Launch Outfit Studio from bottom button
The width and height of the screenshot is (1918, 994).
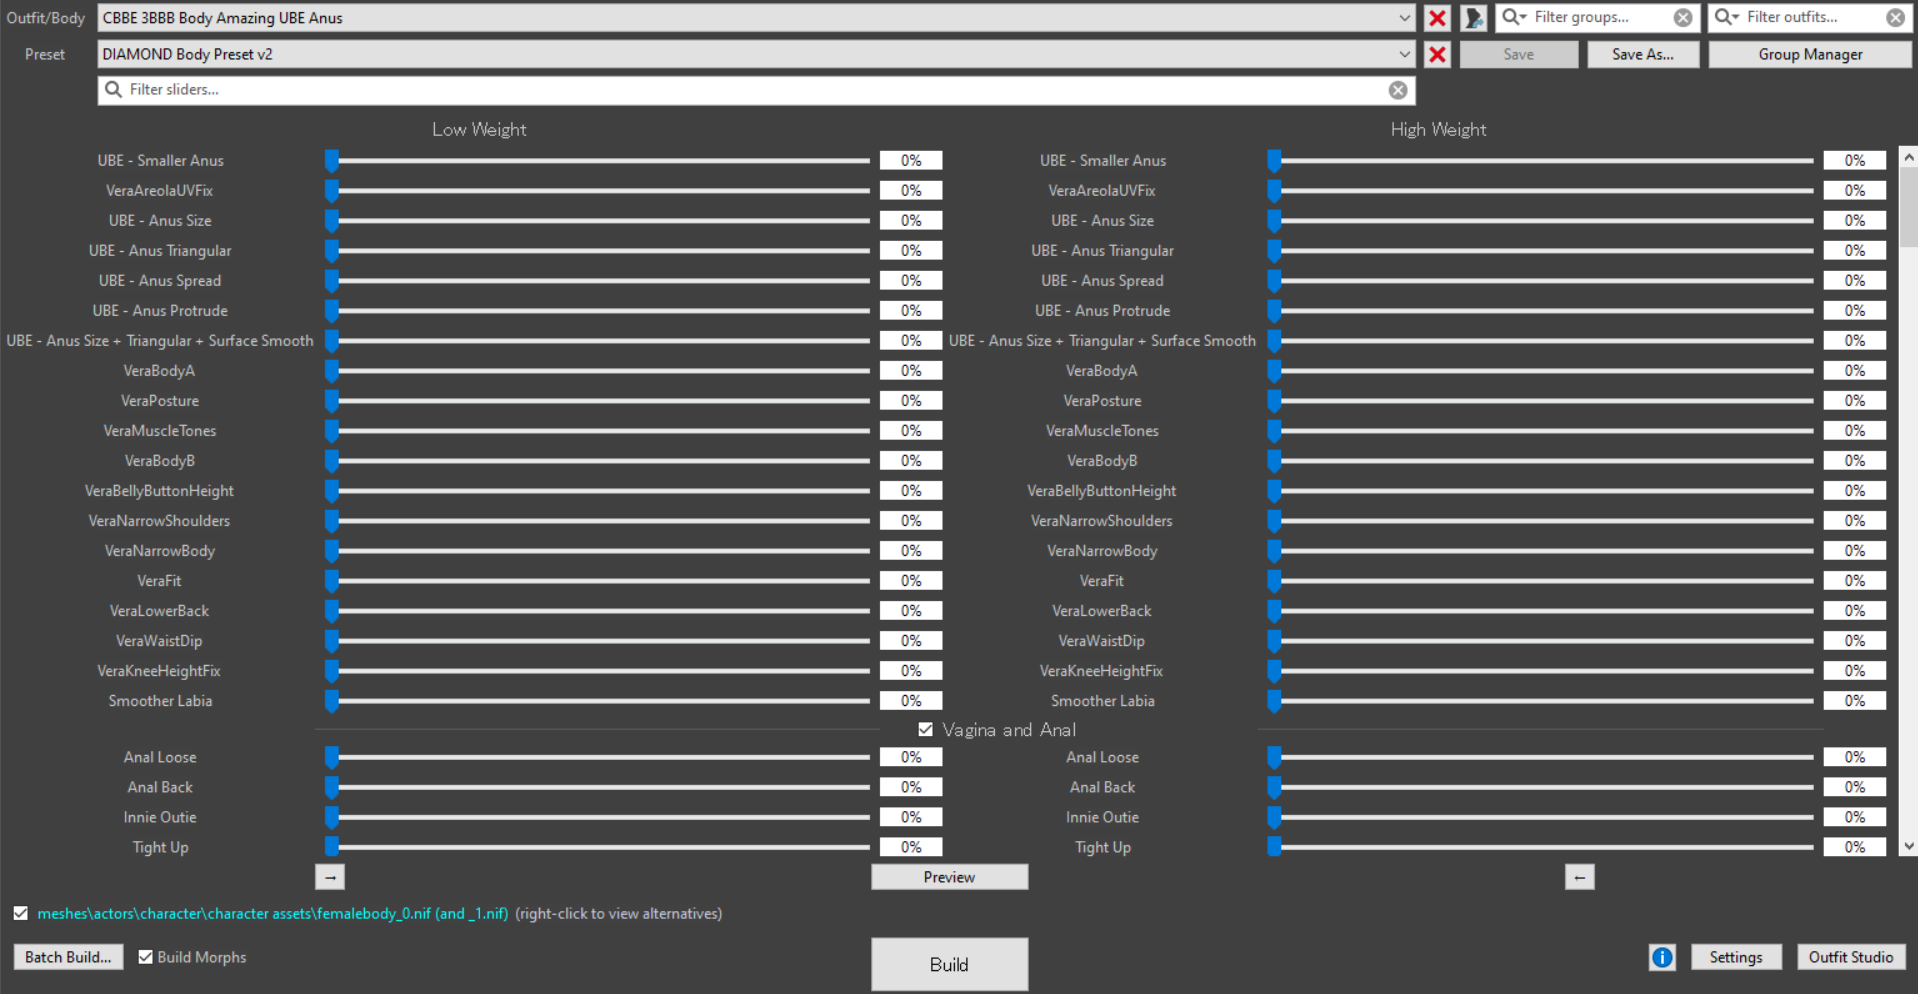click(1850, 957)
